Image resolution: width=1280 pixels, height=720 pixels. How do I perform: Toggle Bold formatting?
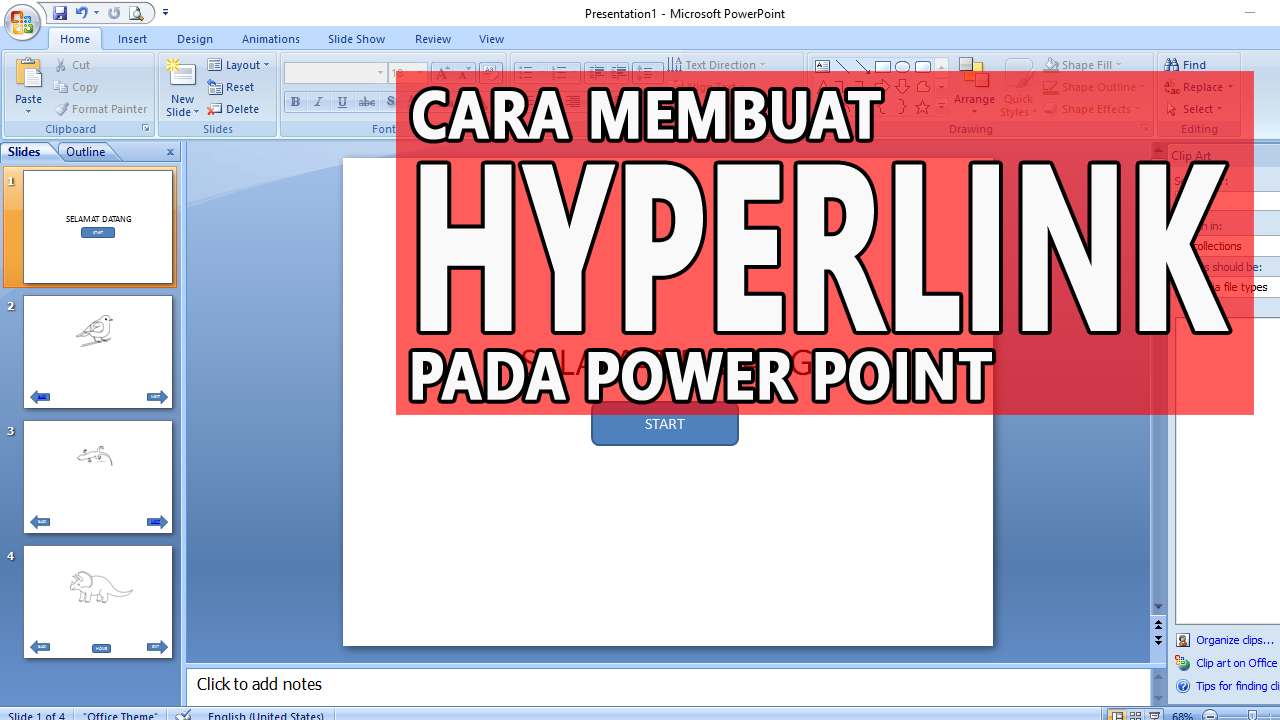tap(295, 101)
